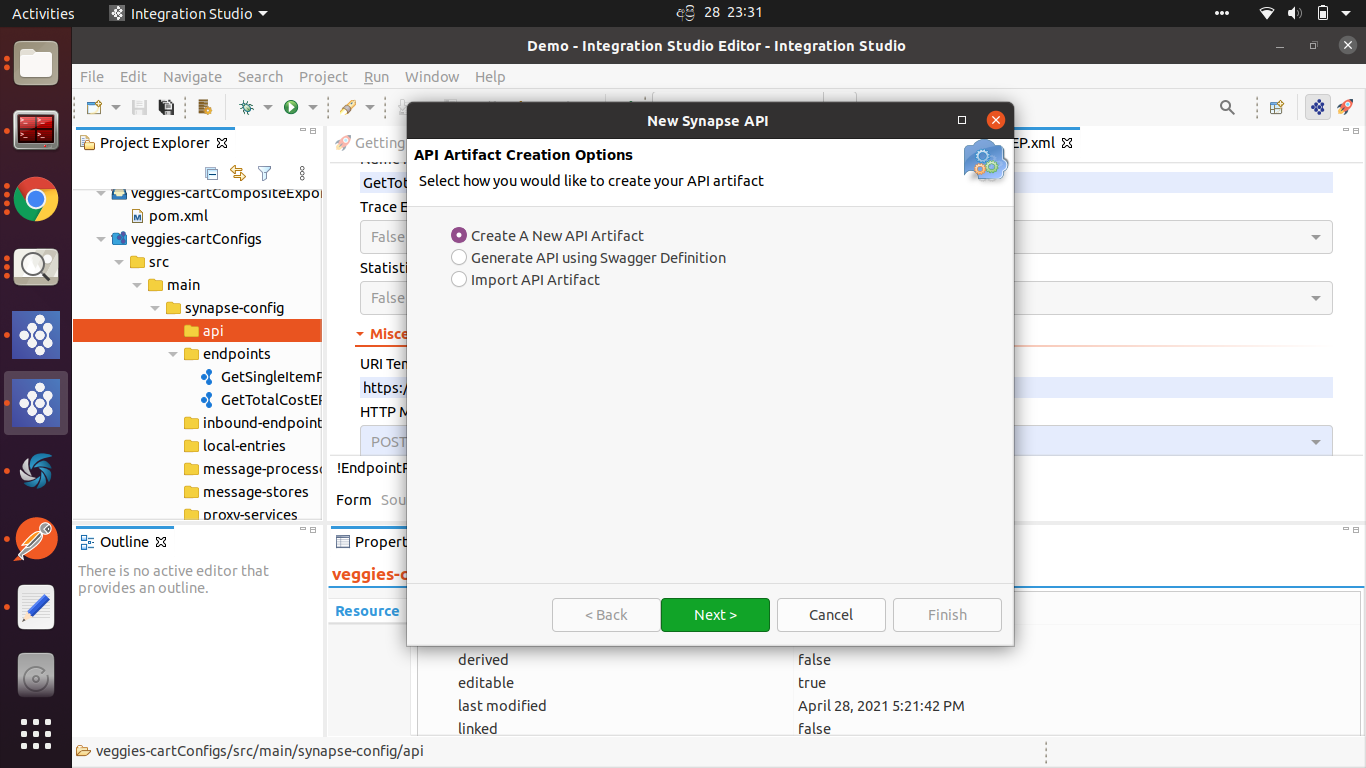Click the Save All toolbar icon

[x=166, y=107]
